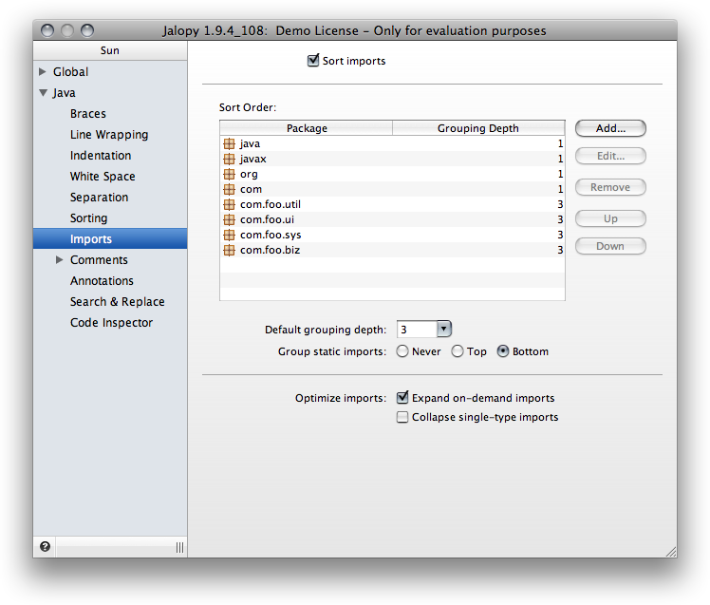Screen dimensions: 710x605
Task: Select the Global tree item label
Action: 71,72
